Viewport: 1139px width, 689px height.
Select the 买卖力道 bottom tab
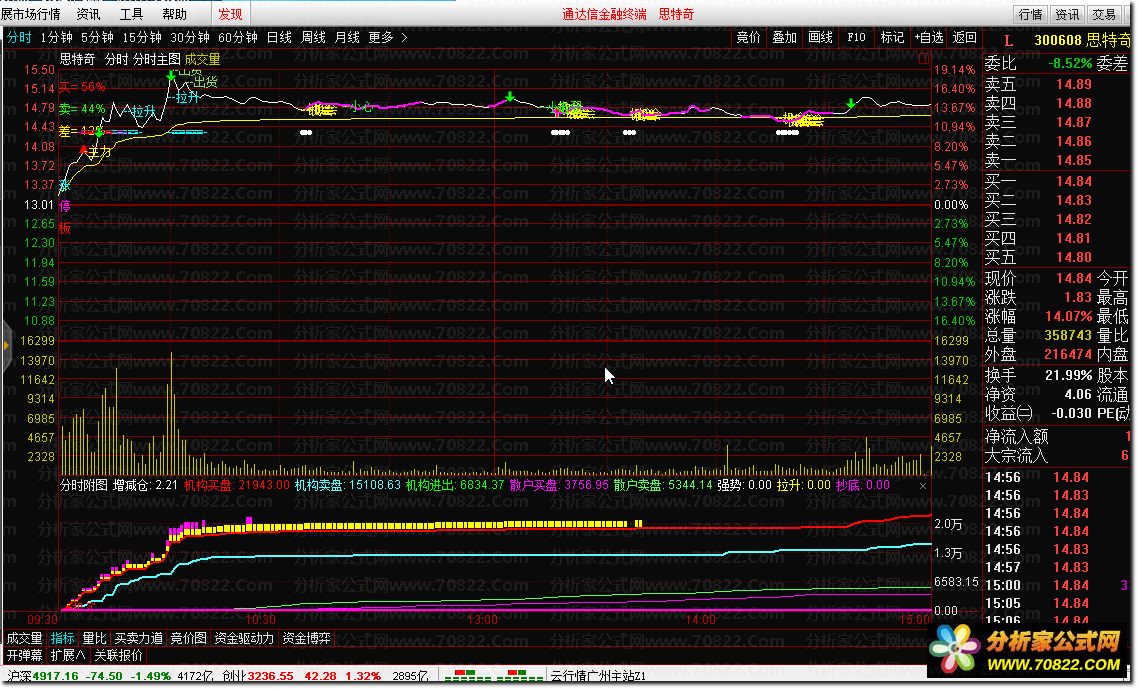139,638
